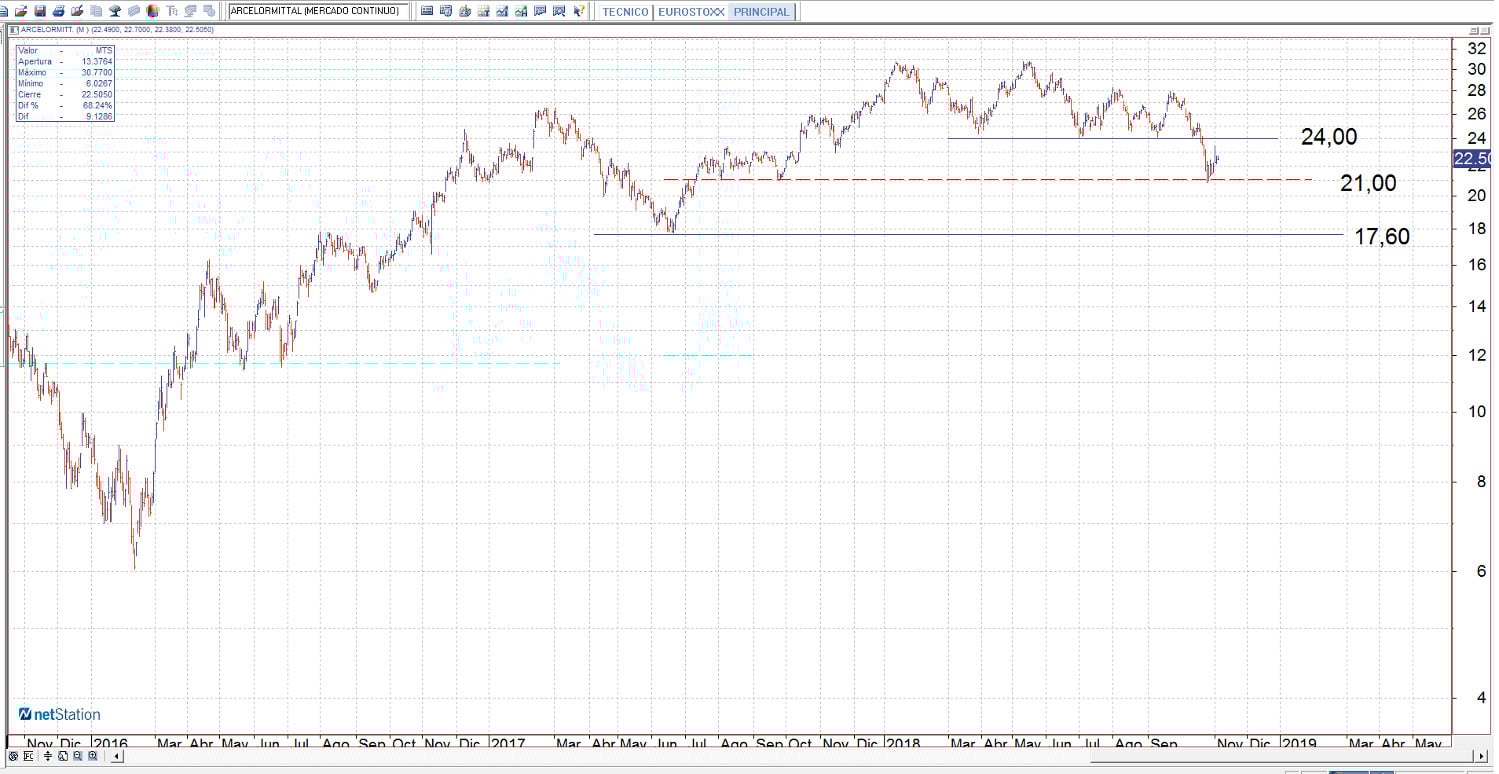The height and width of the screenshot is (774, 1499).
Task: Zoom out with the minus magnifier icon
Action: click(x=76, y=756)
